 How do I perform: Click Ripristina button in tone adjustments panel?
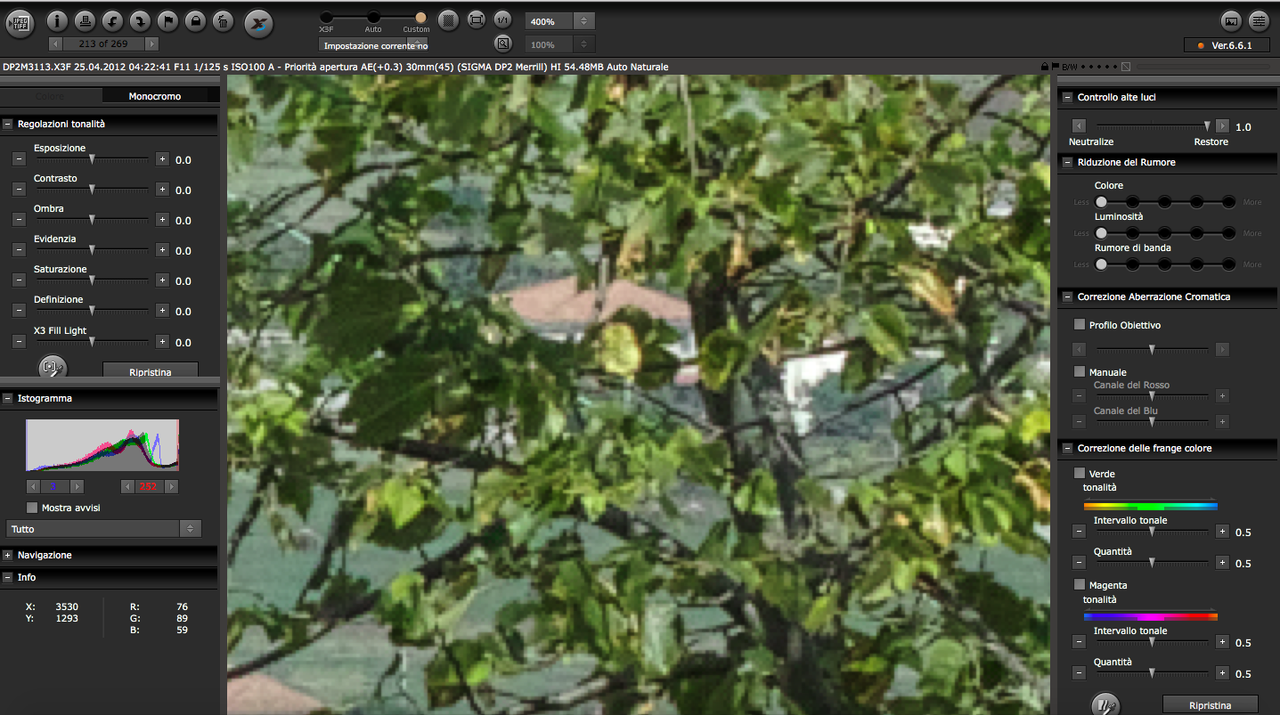150,371
